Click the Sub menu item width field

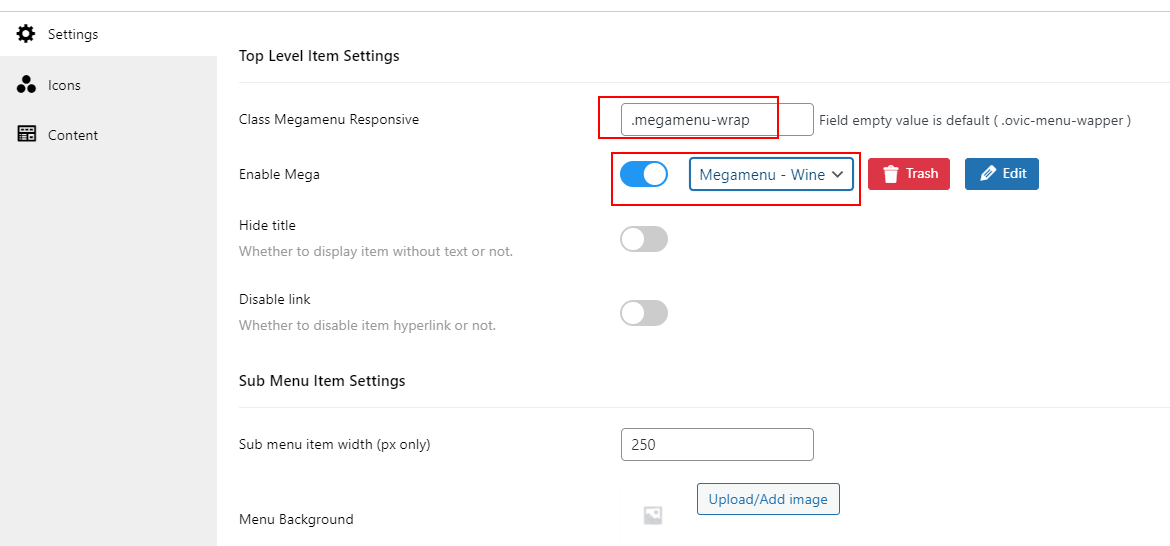click(717, 445)
